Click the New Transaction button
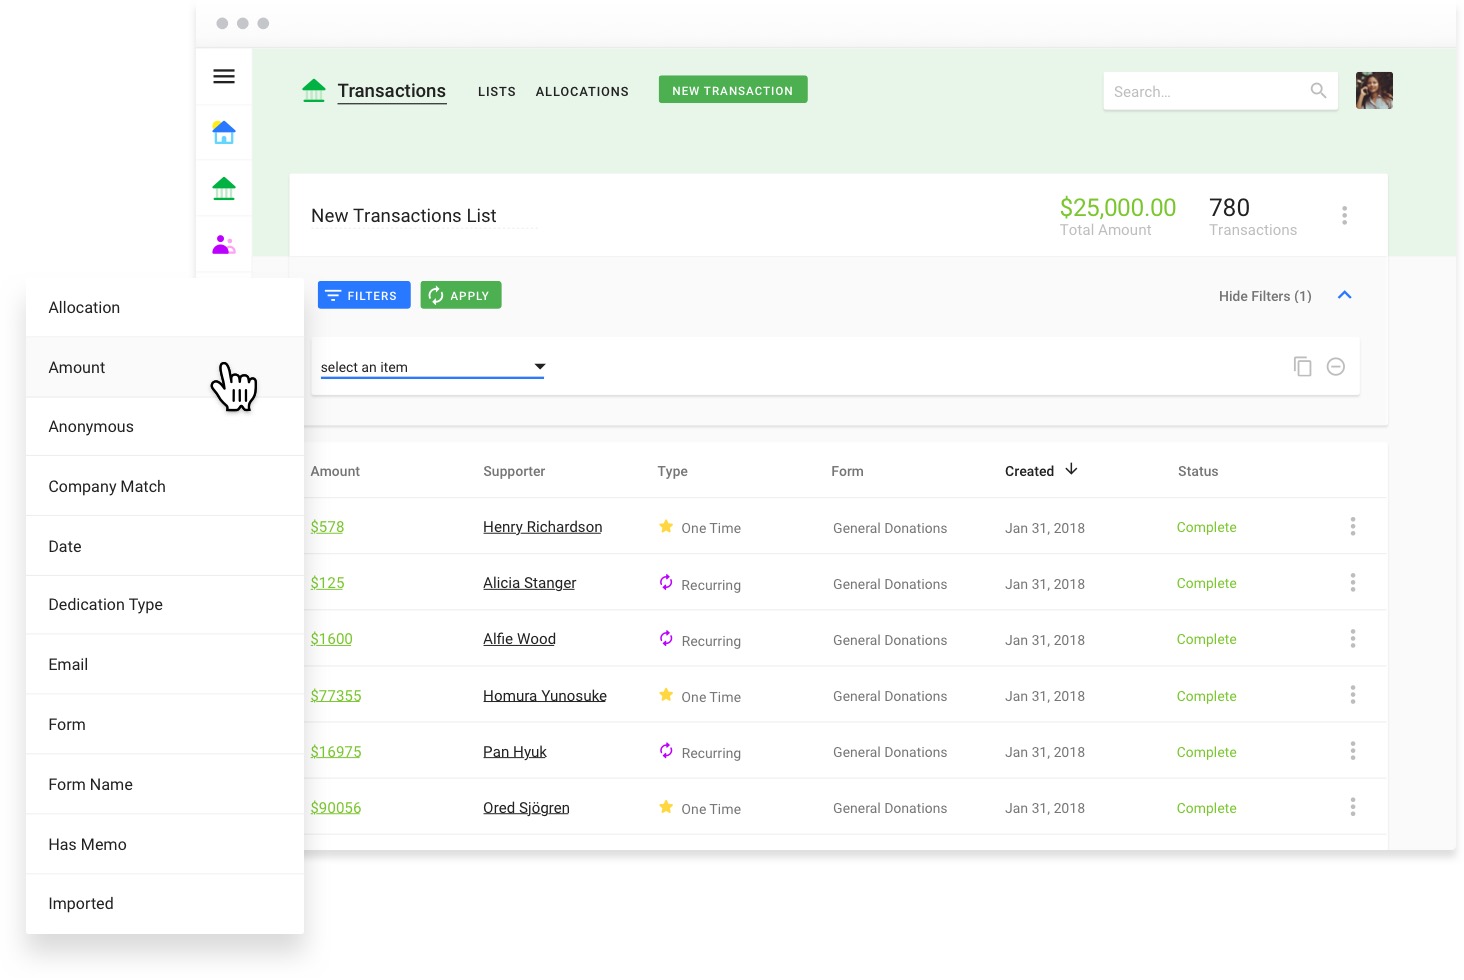This screenshot has width=1464, height=980. tap(732, 89)
